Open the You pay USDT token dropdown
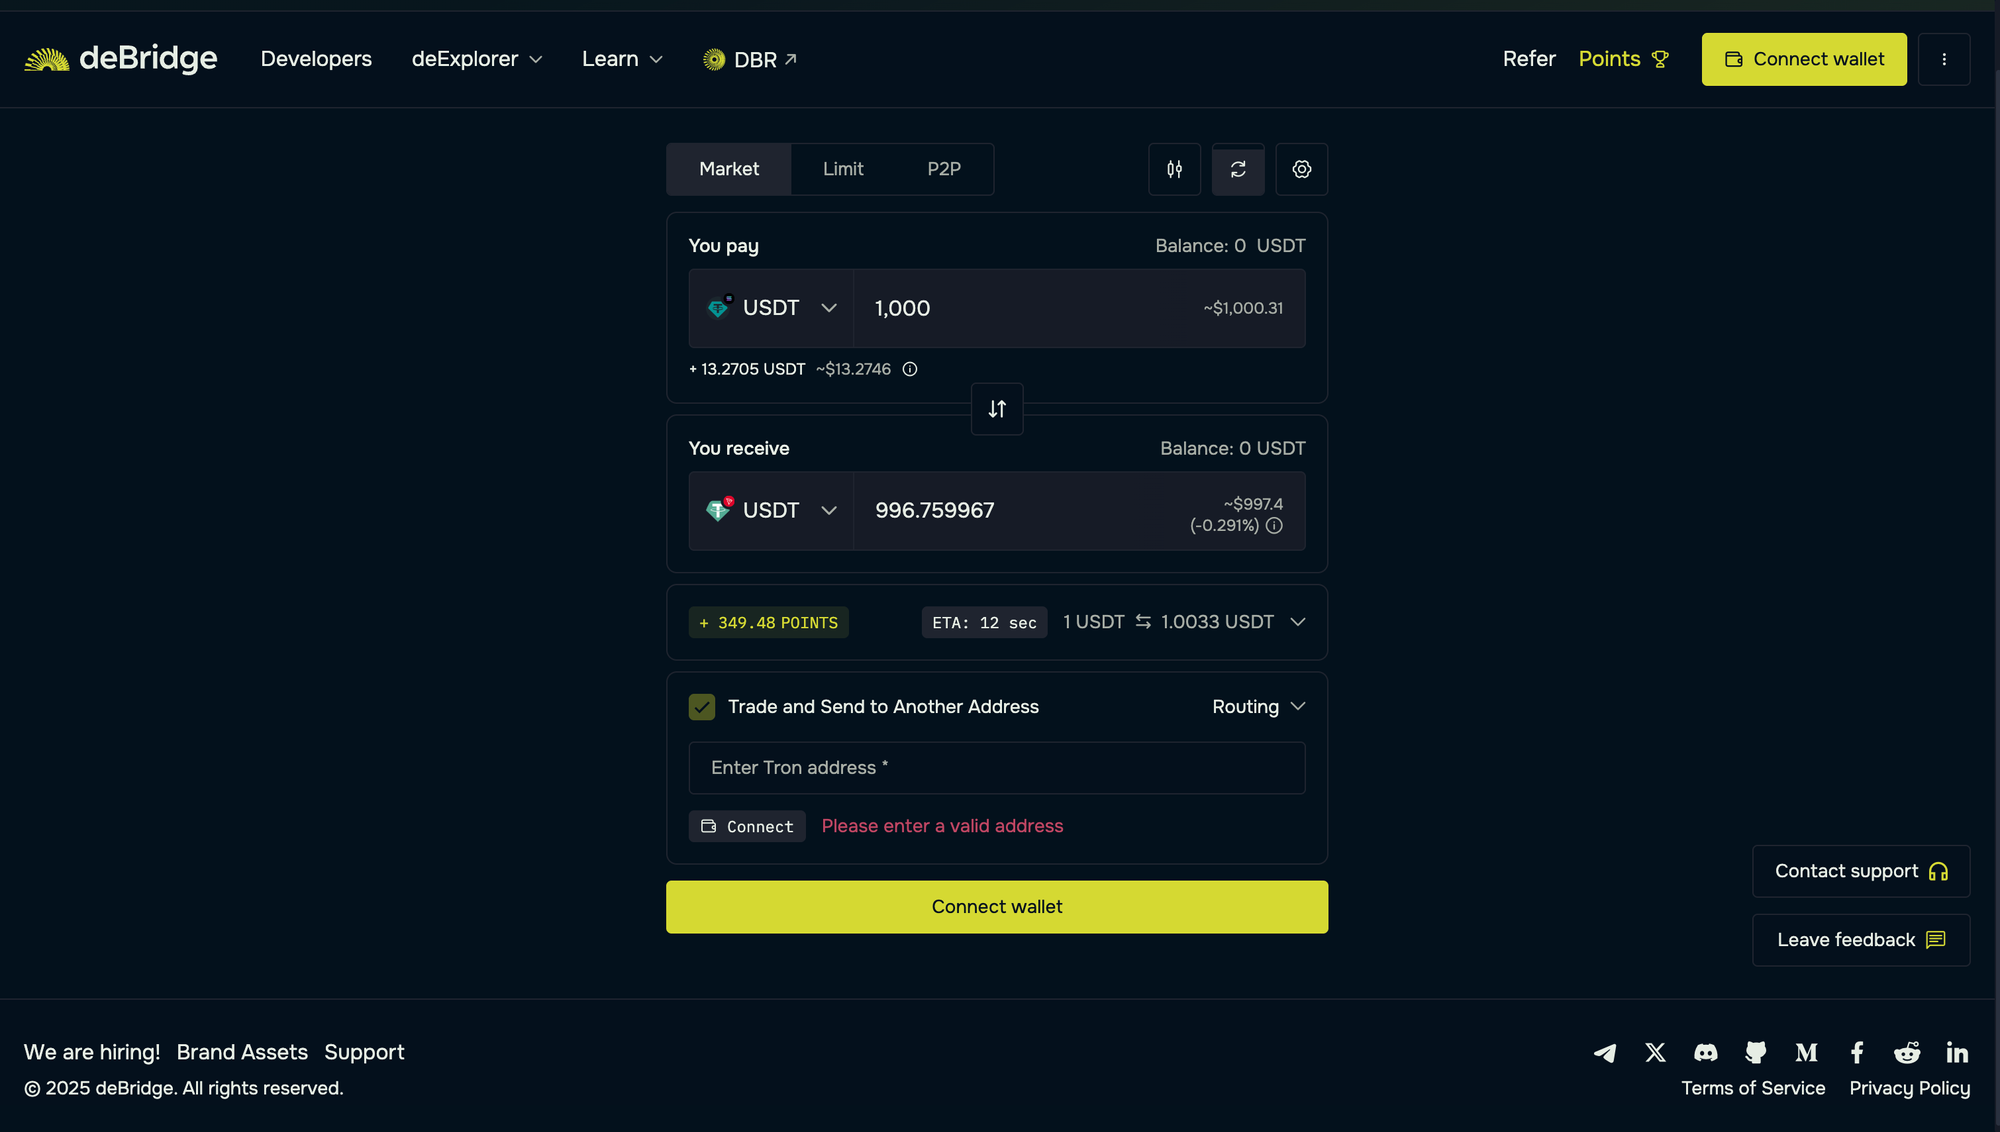2000x1132 pixels. pyautogui.click(x=771, y=308)
